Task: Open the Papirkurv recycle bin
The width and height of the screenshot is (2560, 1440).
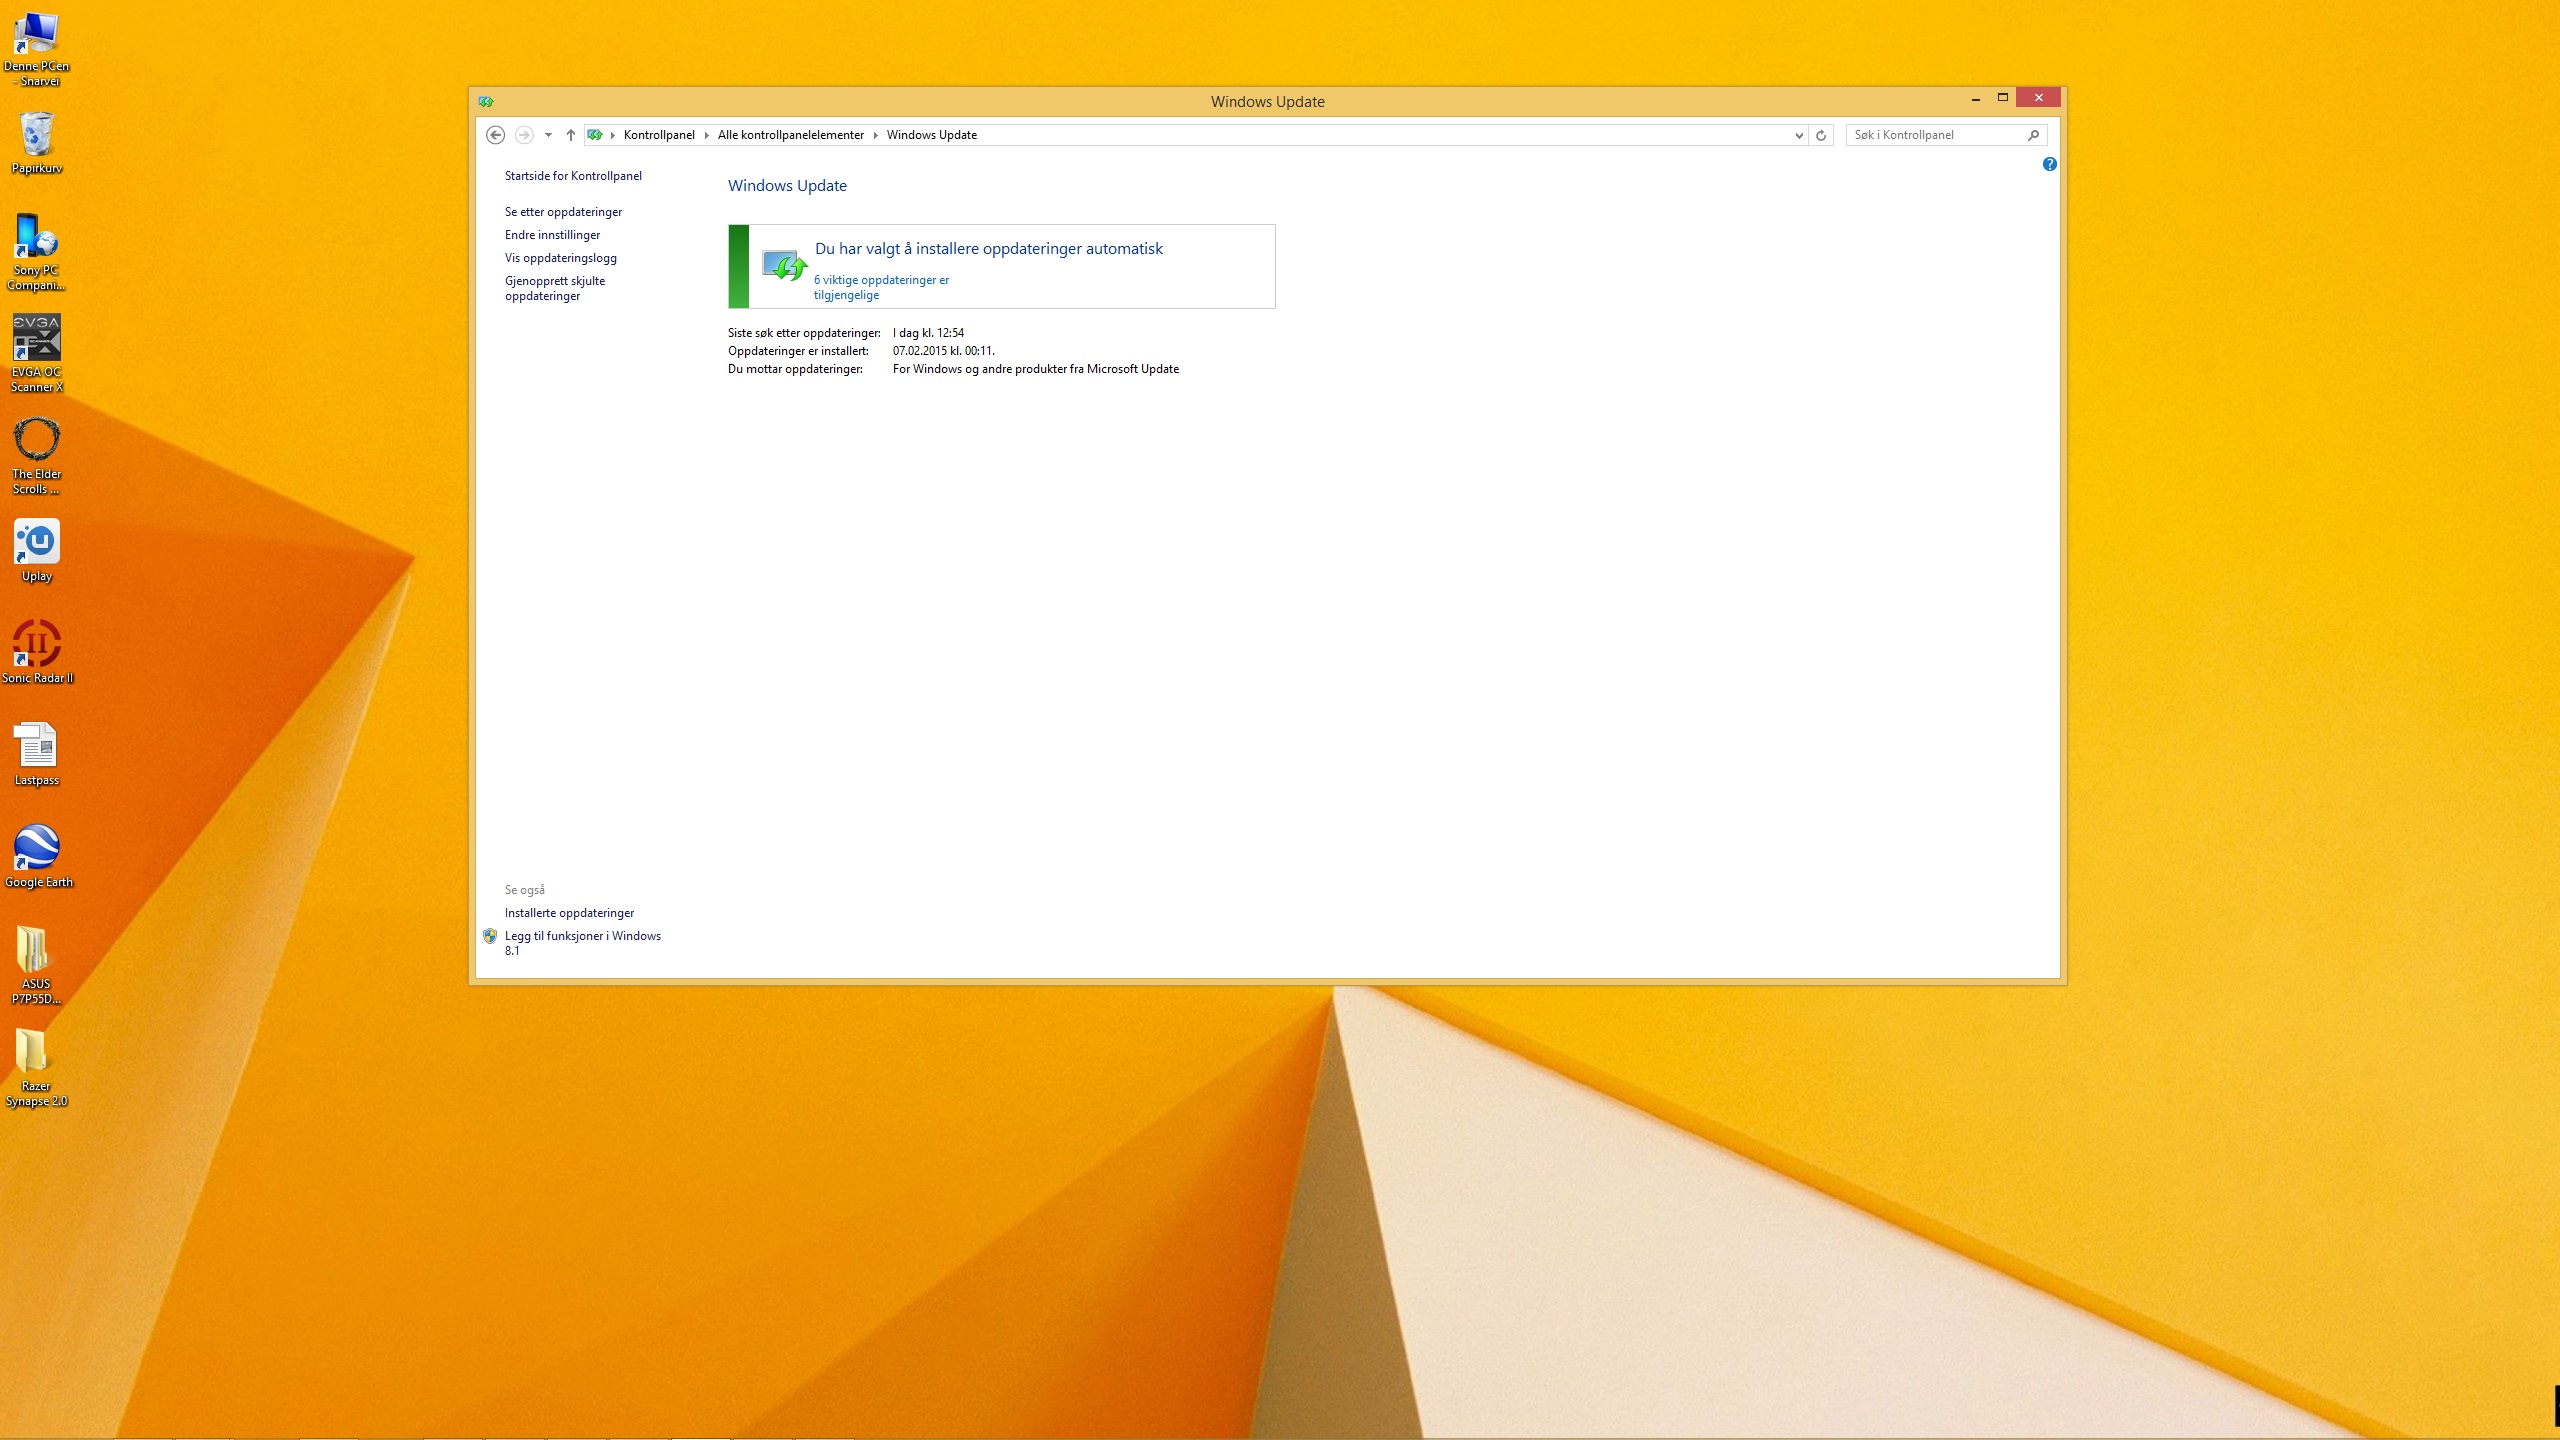Action: 36,142
